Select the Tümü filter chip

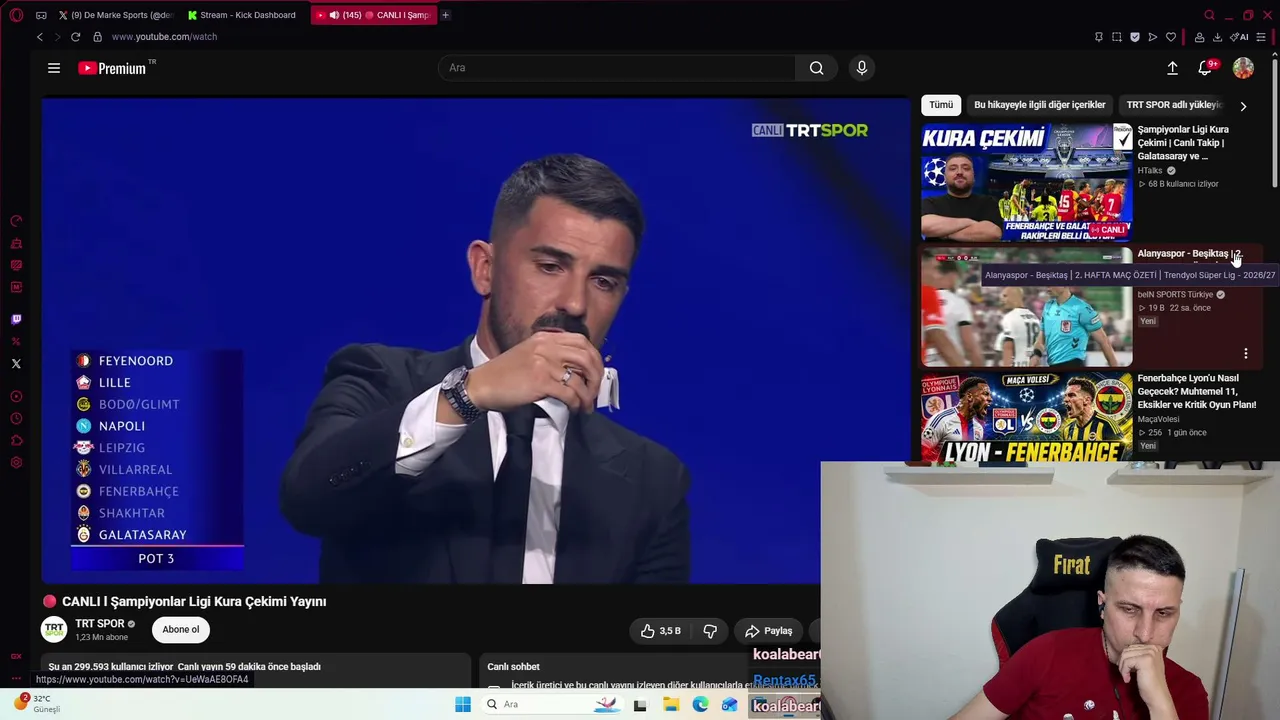click(941, 105)
